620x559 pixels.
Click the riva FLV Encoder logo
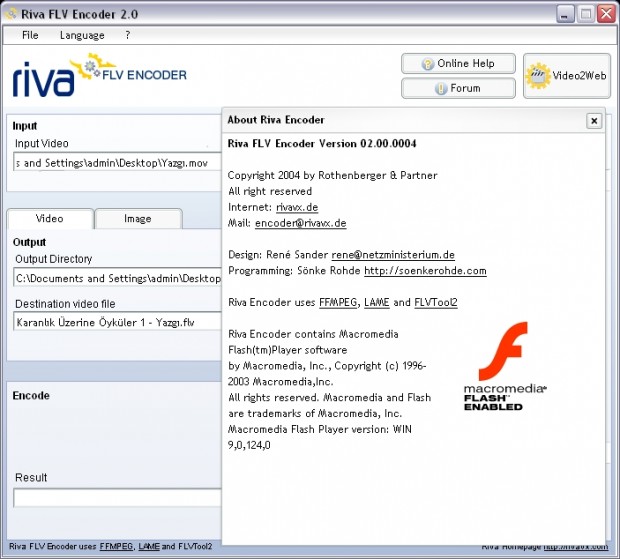[99, 75]
